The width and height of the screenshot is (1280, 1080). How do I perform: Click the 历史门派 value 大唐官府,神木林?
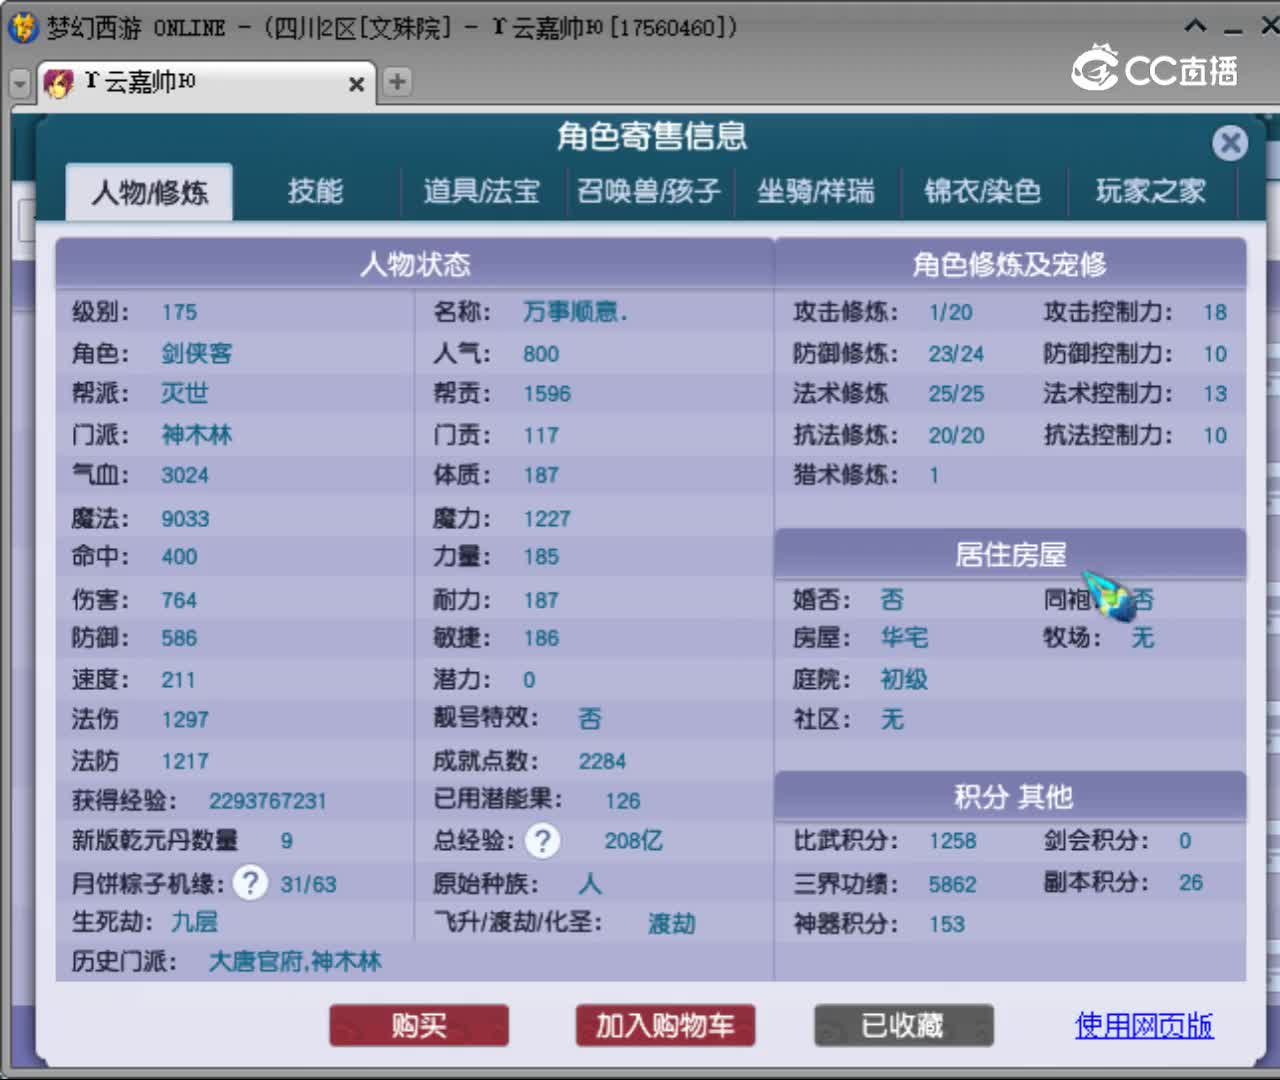(295, 962)
